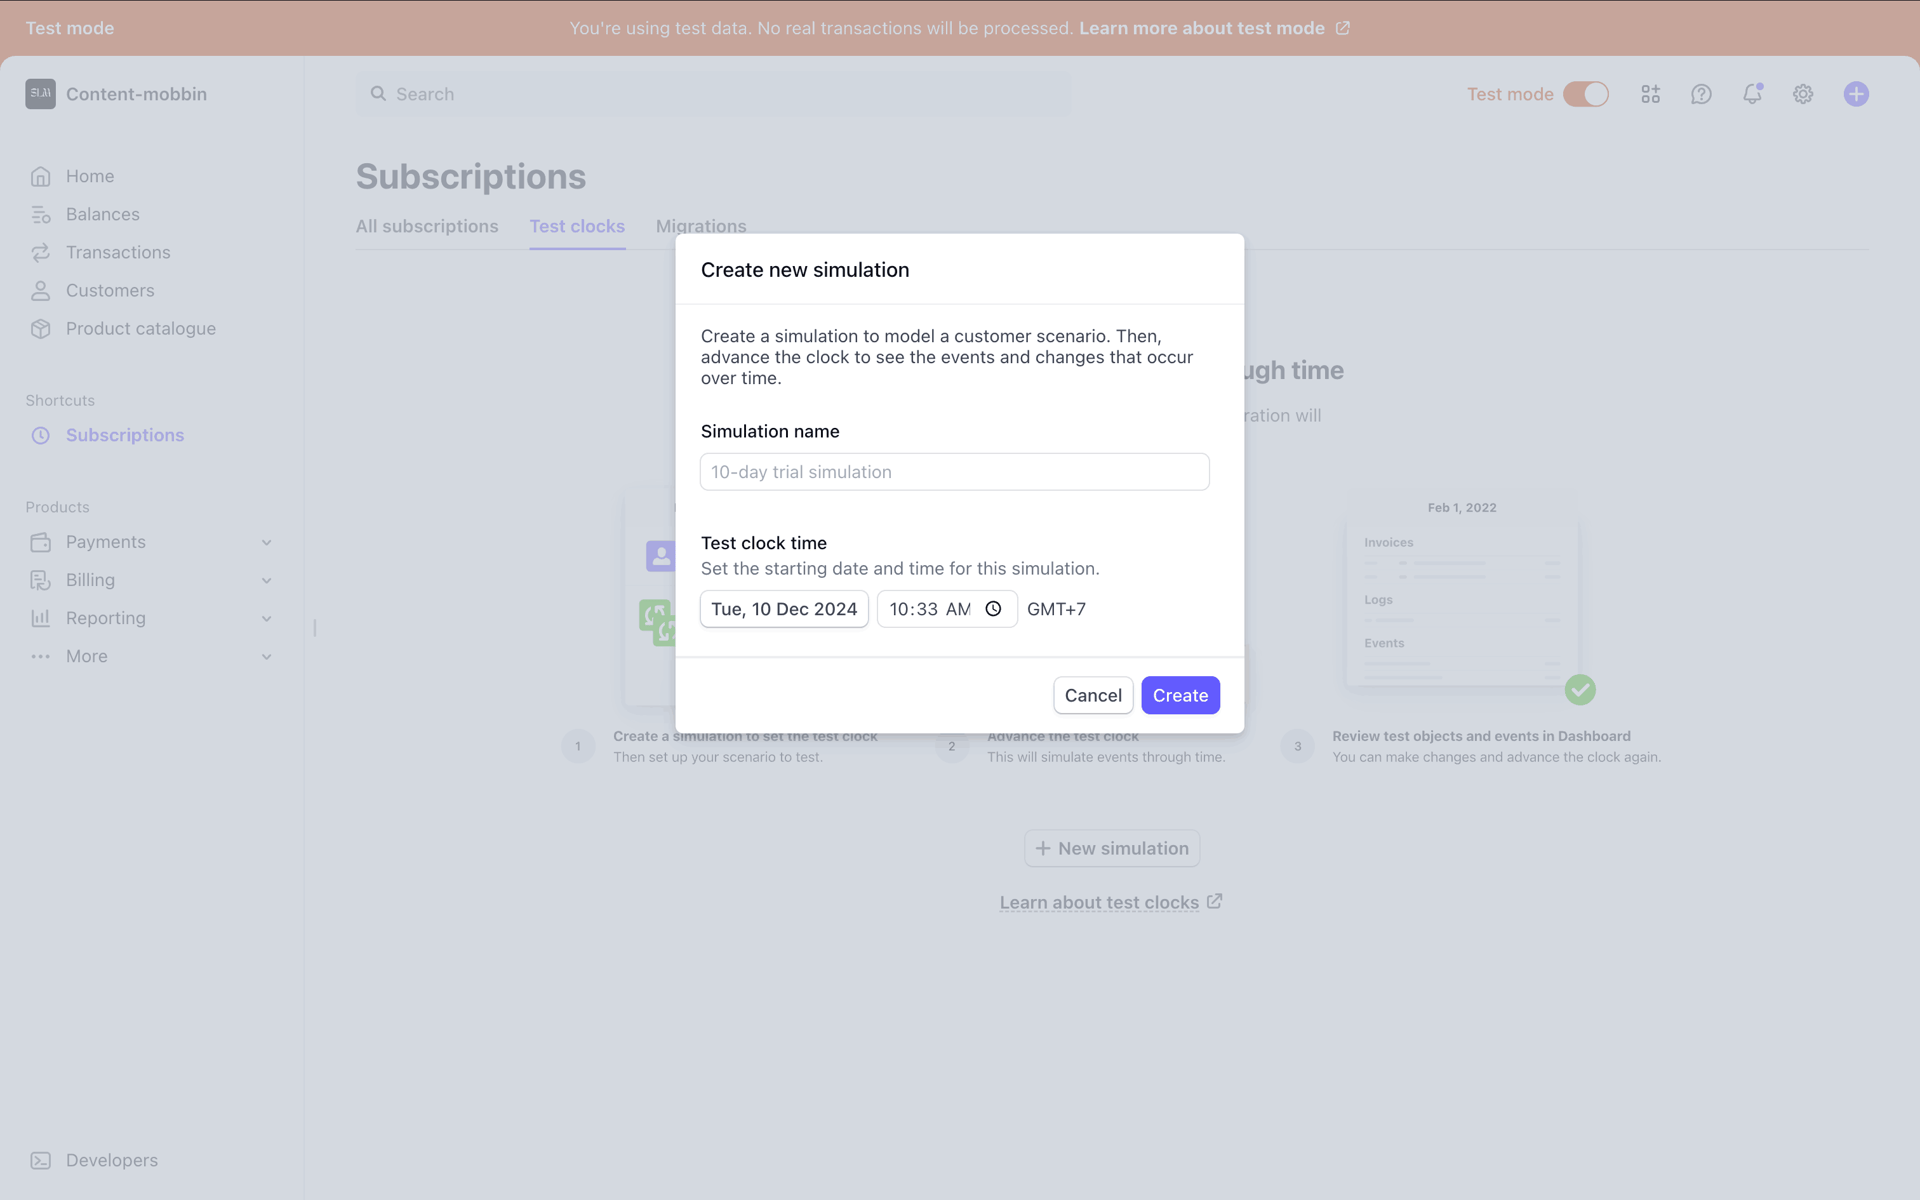Click the Simulation name input field

954,472
